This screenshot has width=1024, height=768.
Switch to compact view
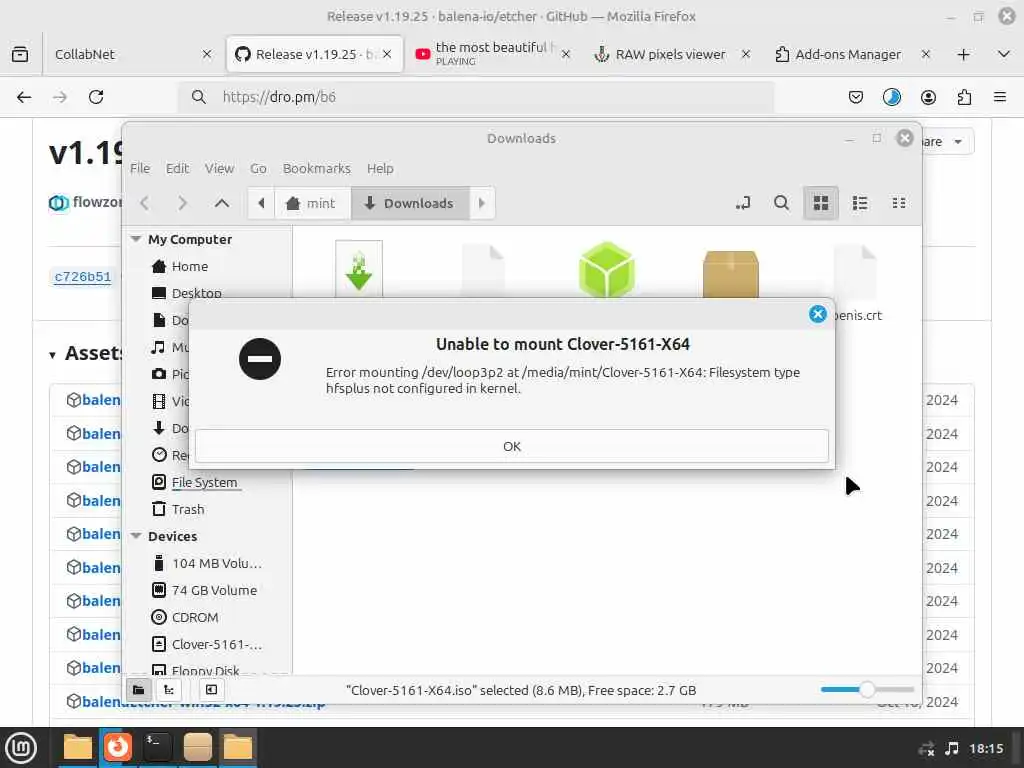[899, 203]
